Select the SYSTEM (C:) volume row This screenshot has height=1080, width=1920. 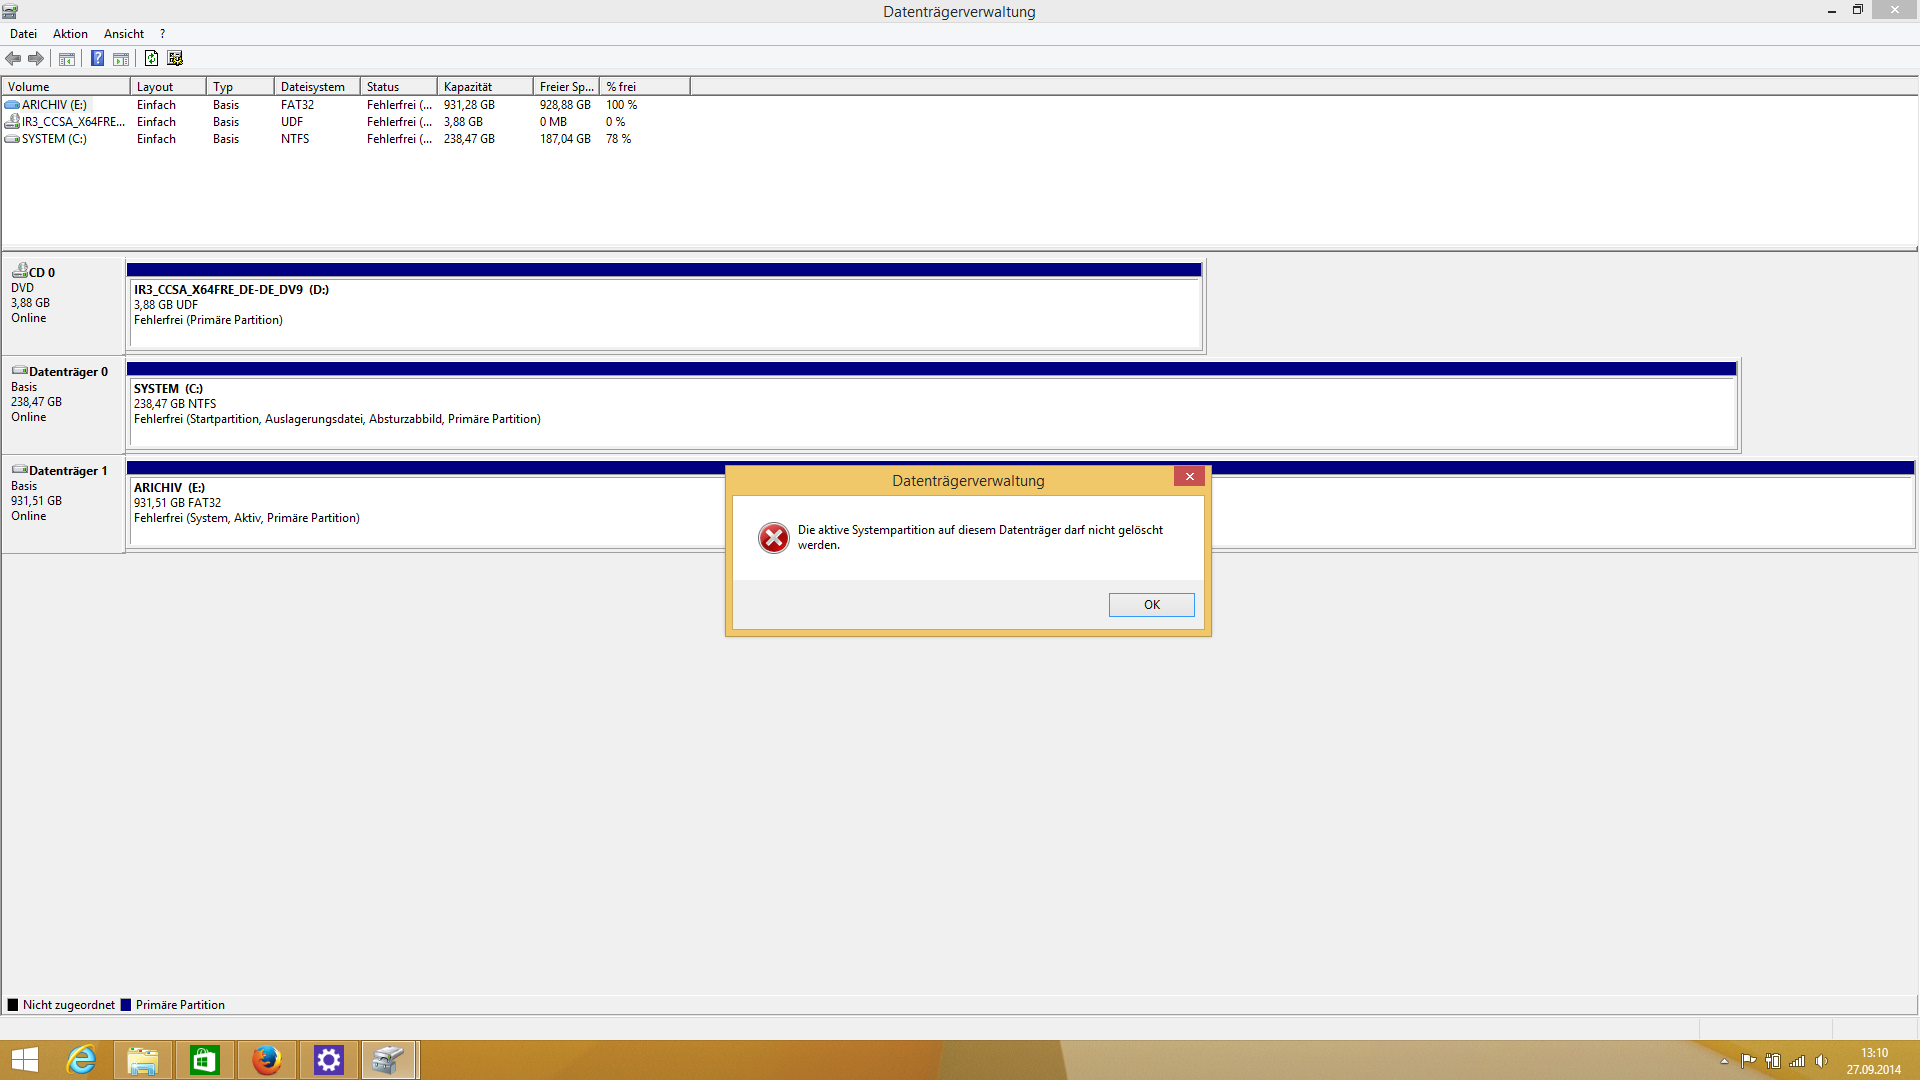[54, 139]
